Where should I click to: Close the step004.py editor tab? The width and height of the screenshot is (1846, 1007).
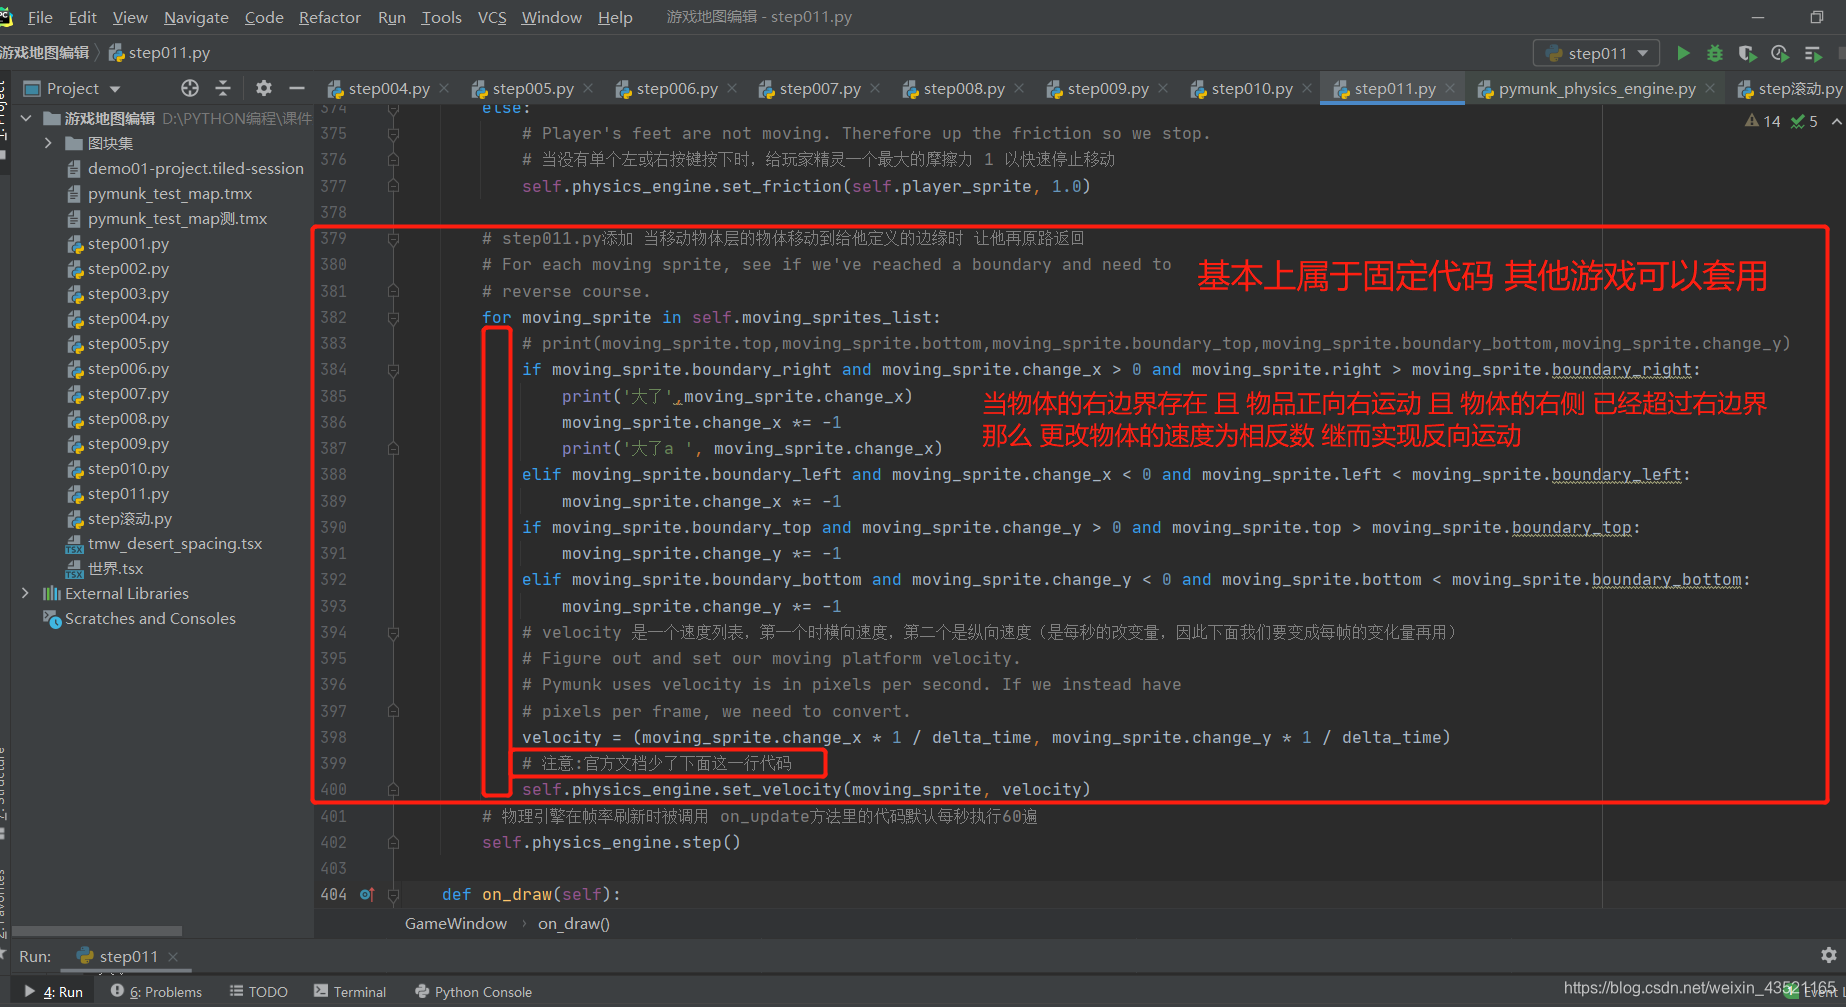tap(444, 88)
